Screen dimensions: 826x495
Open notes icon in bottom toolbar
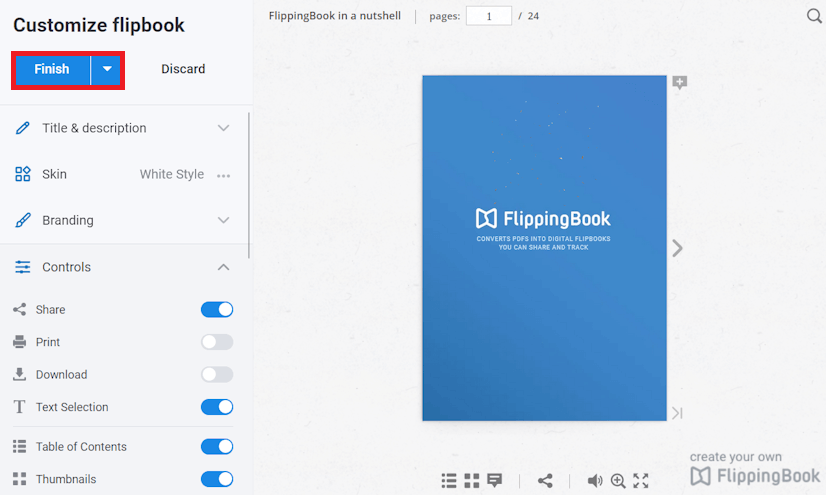coord(494,481)
